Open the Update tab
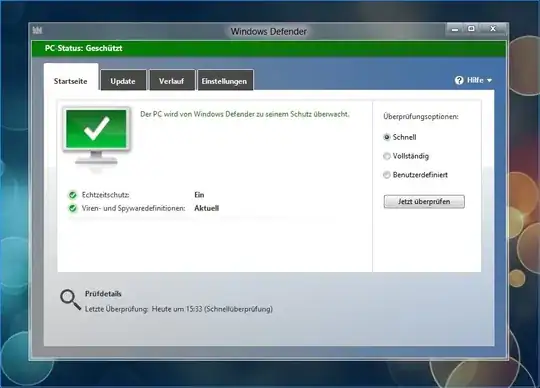540x388 pixels. coord(123,81)
